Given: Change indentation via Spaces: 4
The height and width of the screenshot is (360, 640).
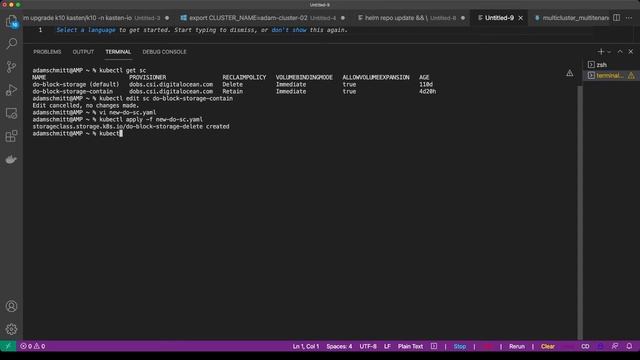Looking at the screenshot, I should [339, 346].
